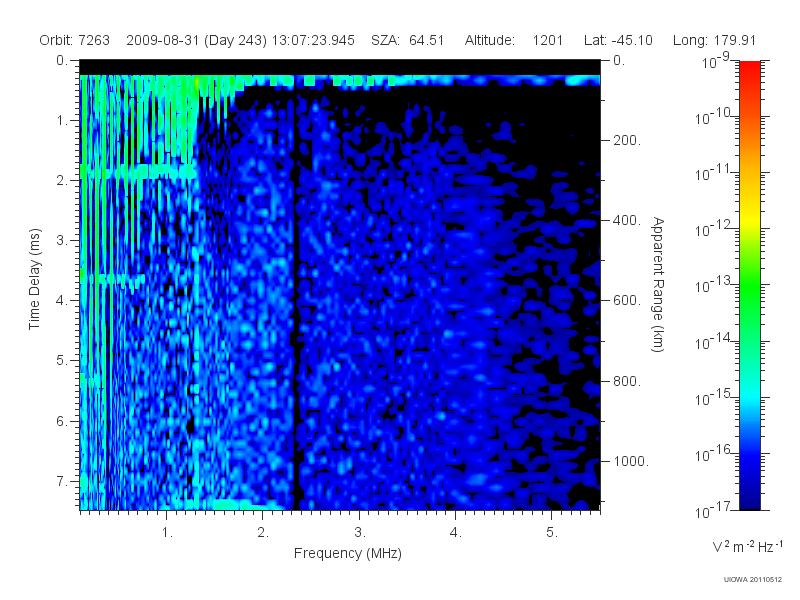Click the time delay tick label 7.

[x=62, y=481]
